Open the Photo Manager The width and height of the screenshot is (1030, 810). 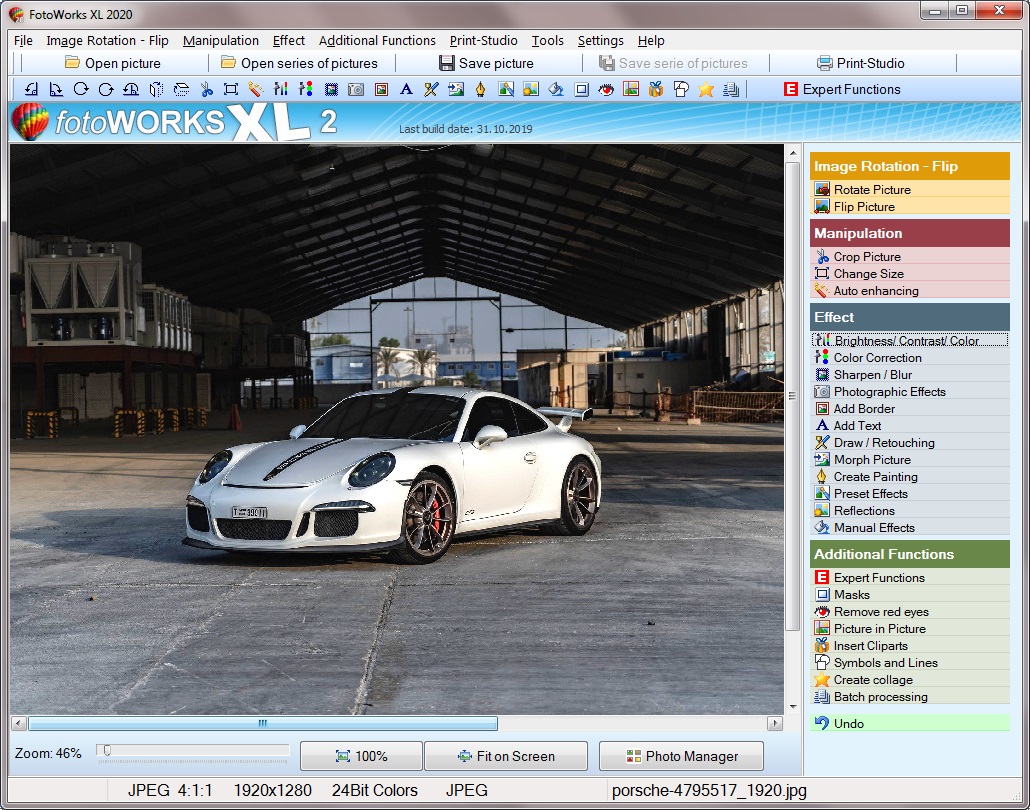(681, 756)
